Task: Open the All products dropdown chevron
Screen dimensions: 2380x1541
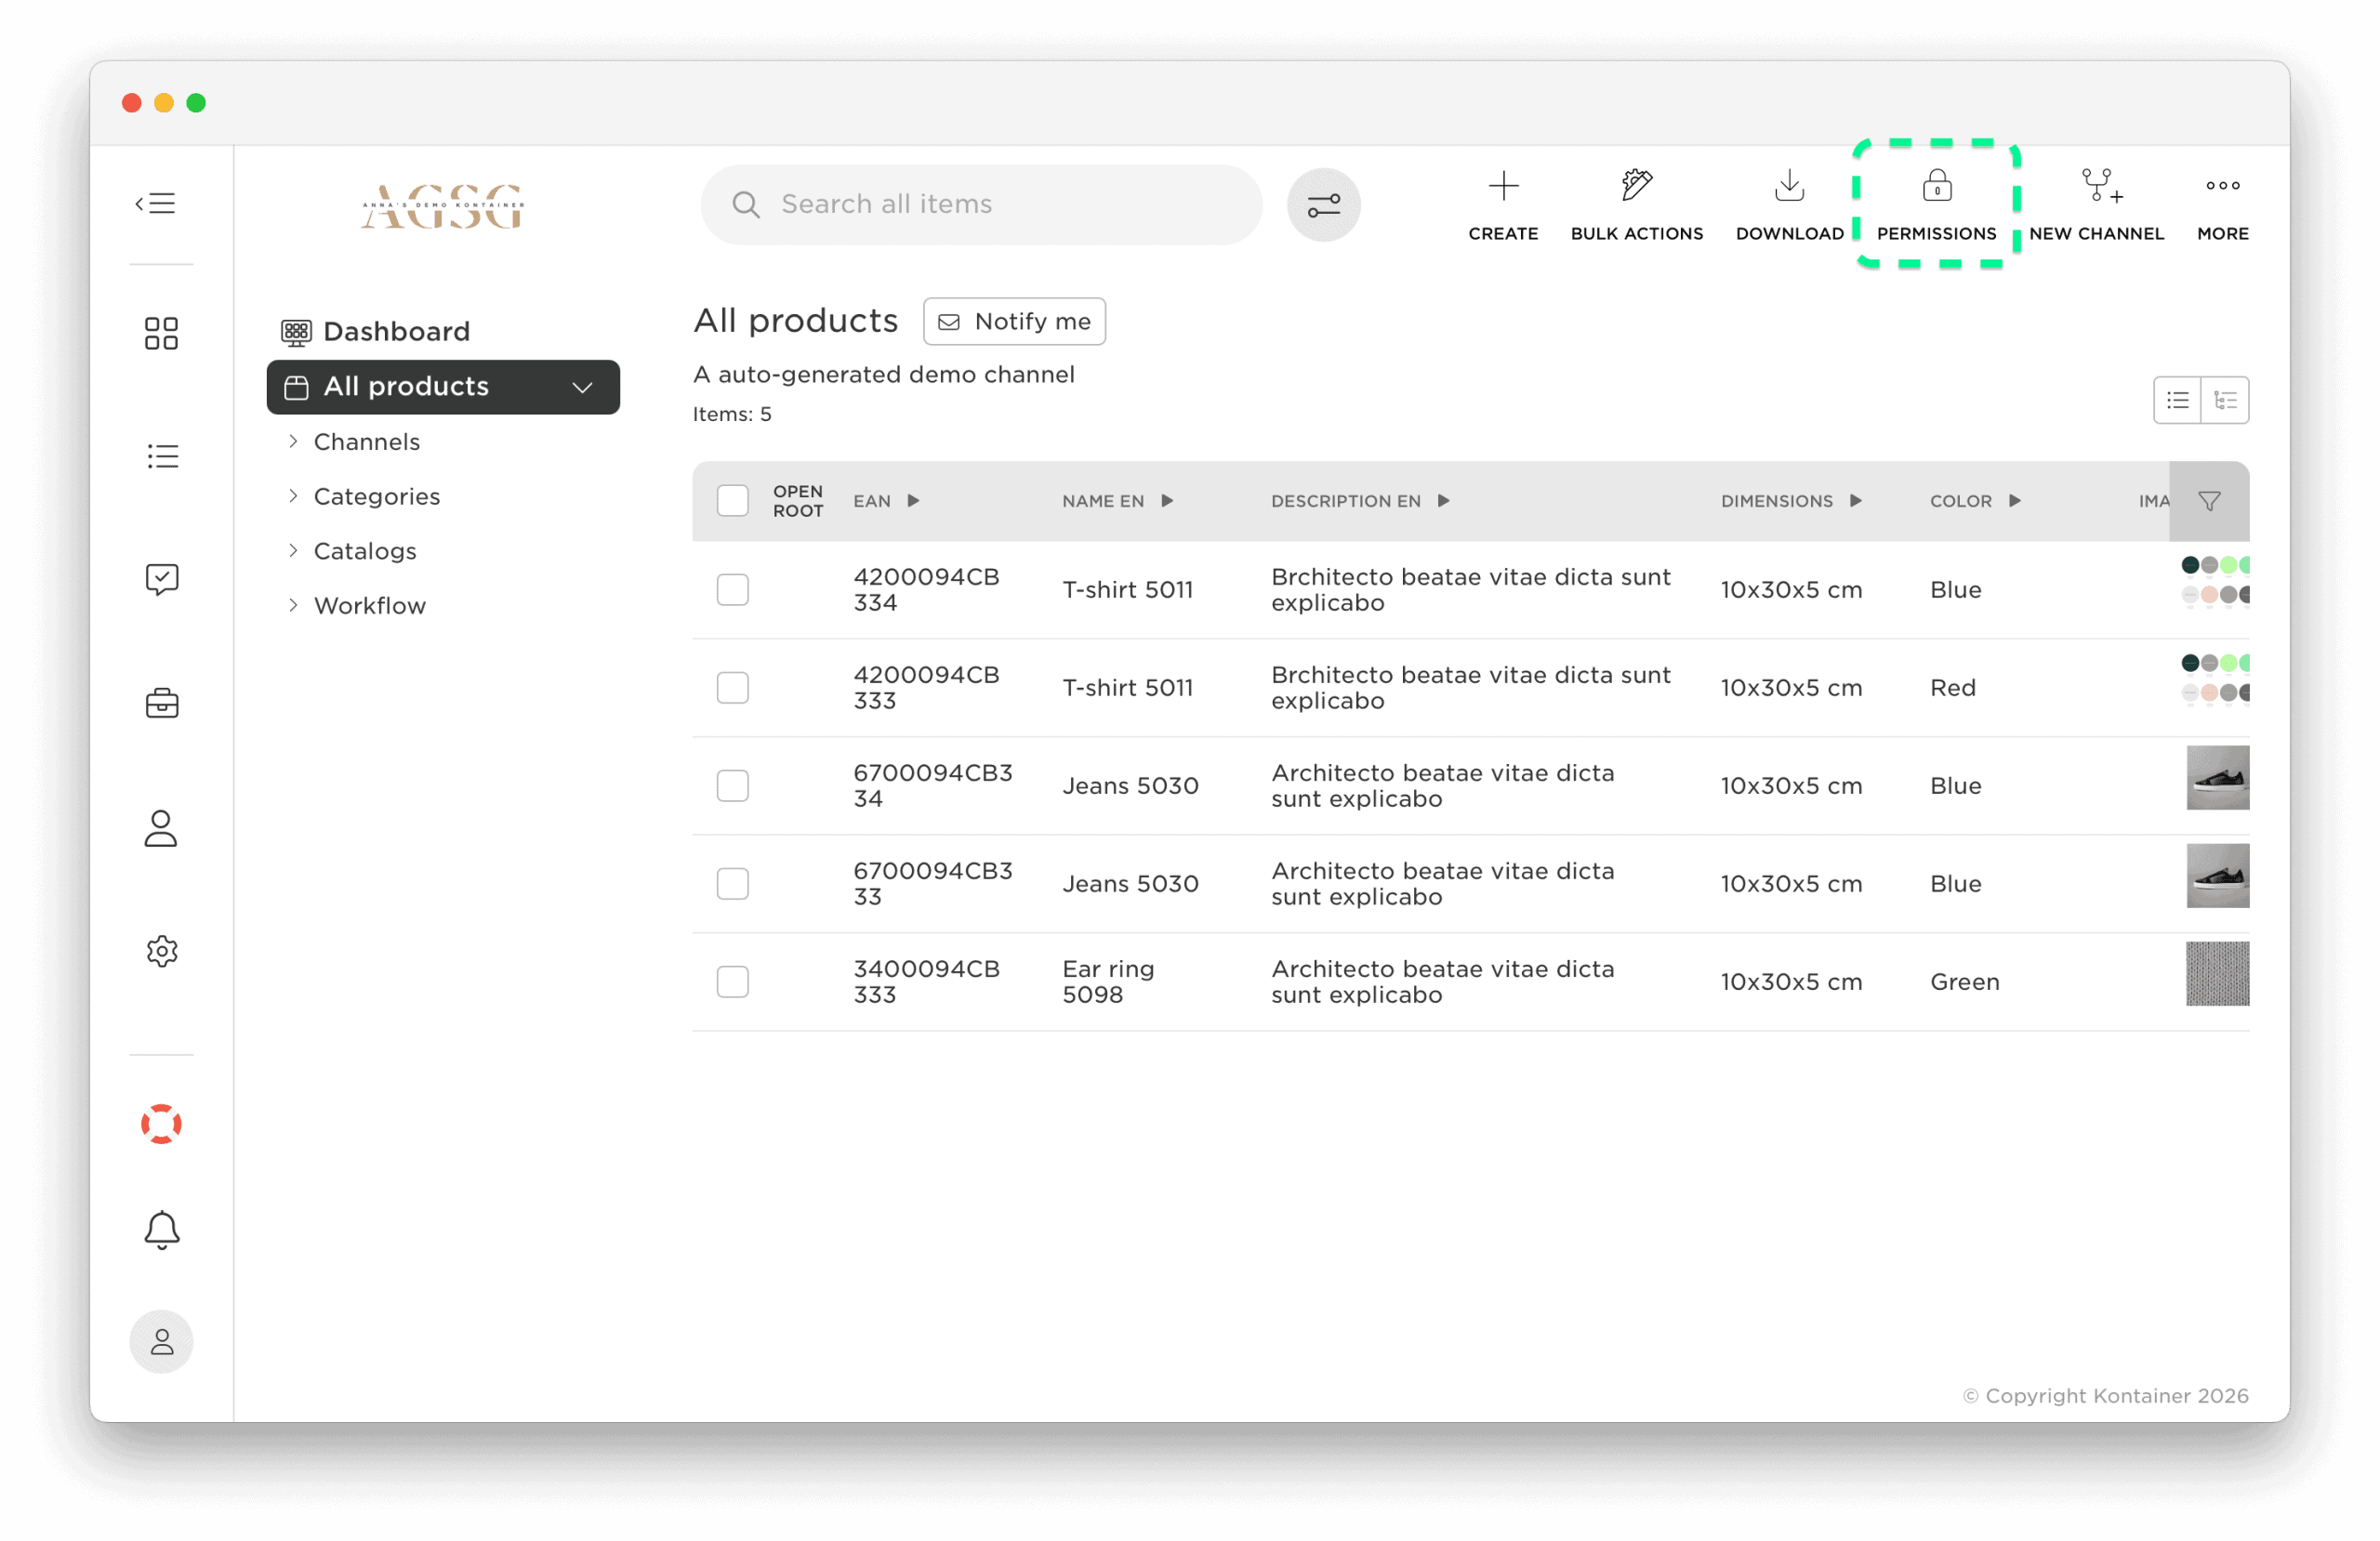Action: [583, 387]
